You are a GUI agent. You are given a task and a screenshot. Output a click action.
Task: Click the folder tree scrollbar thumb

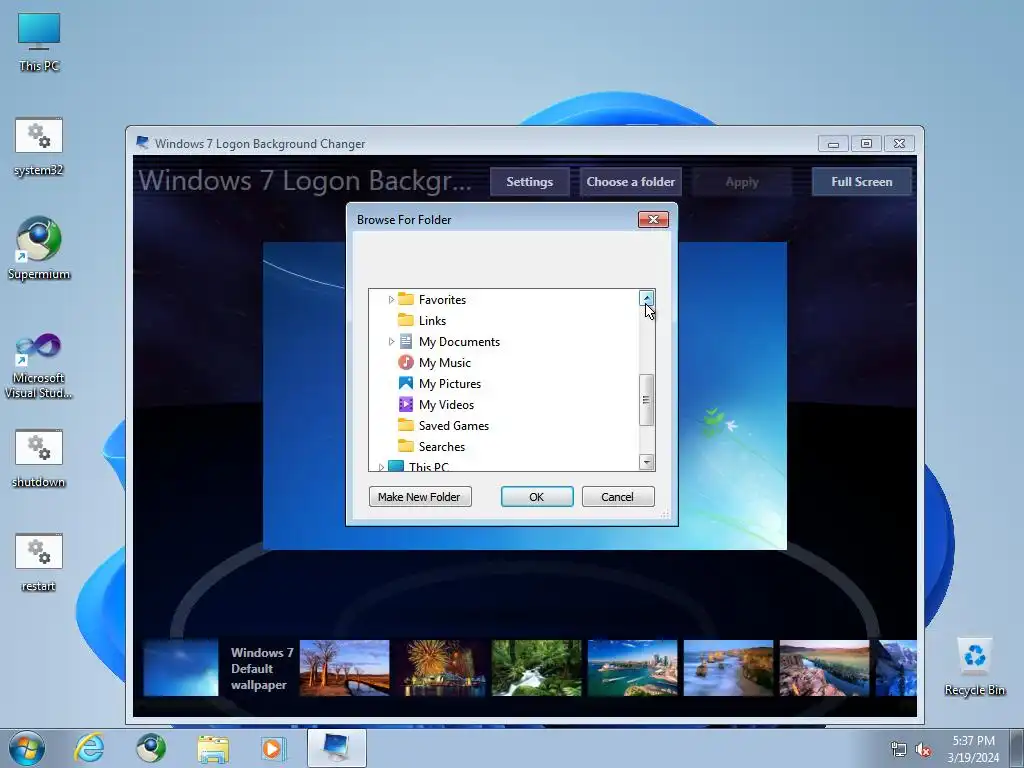click(647, 400)
